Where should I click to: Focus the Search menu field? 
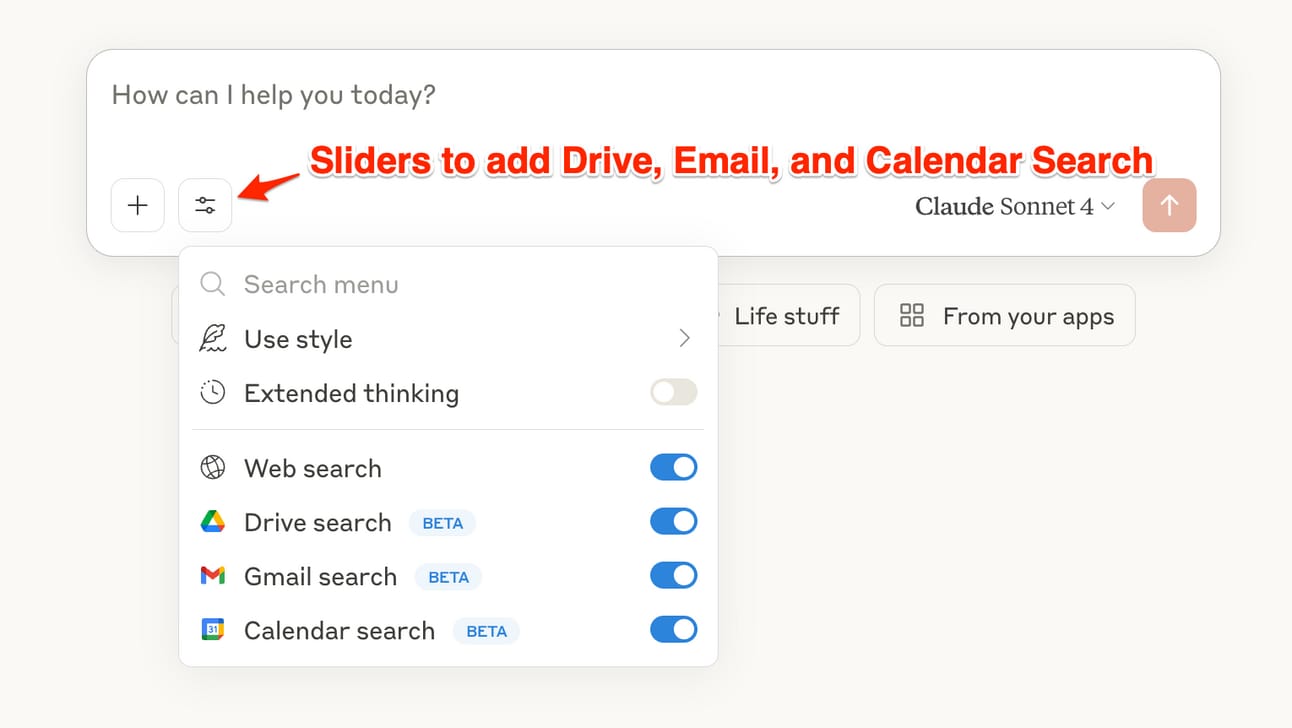tap(448, 285)
